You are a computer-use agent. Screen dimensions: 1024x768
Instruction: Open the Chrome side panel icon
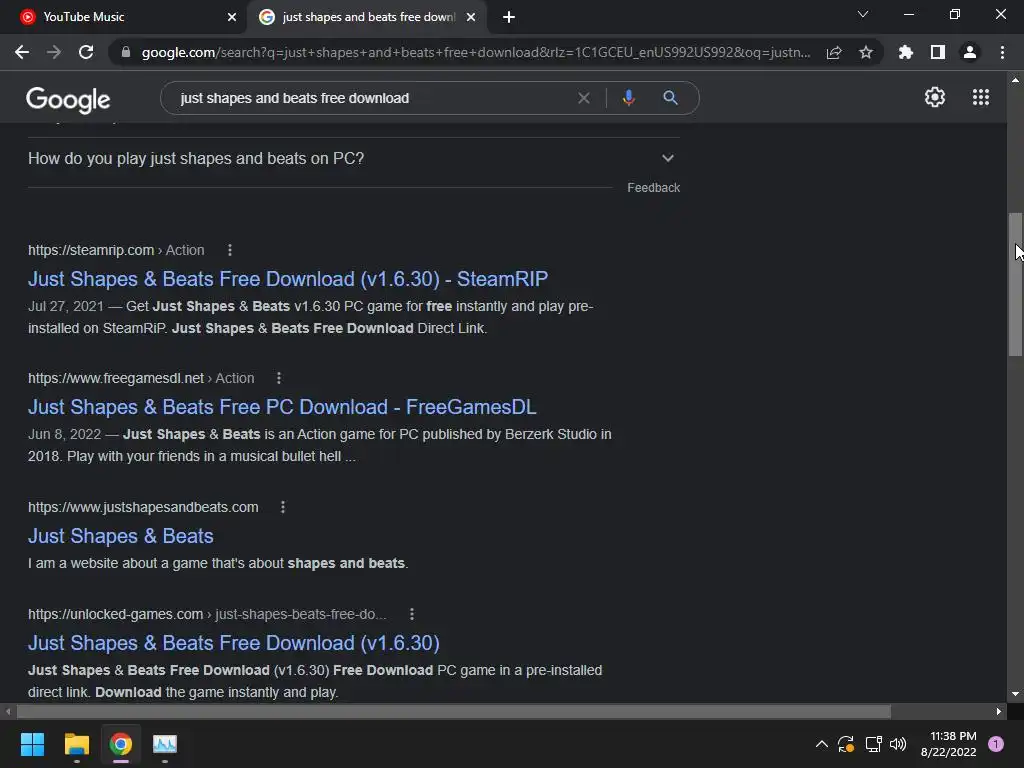coord(938,52)
